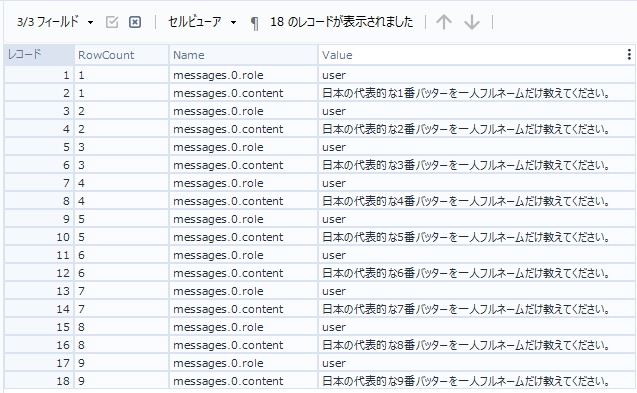Click the Value containing 2番バッター
The image size is (637, 393).
tap(477, 129)
